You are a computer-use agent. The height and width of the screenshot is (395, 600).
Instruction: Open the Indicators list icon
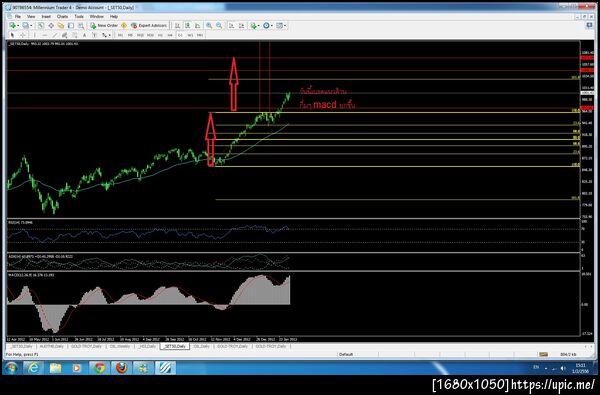tap(253, 26)
